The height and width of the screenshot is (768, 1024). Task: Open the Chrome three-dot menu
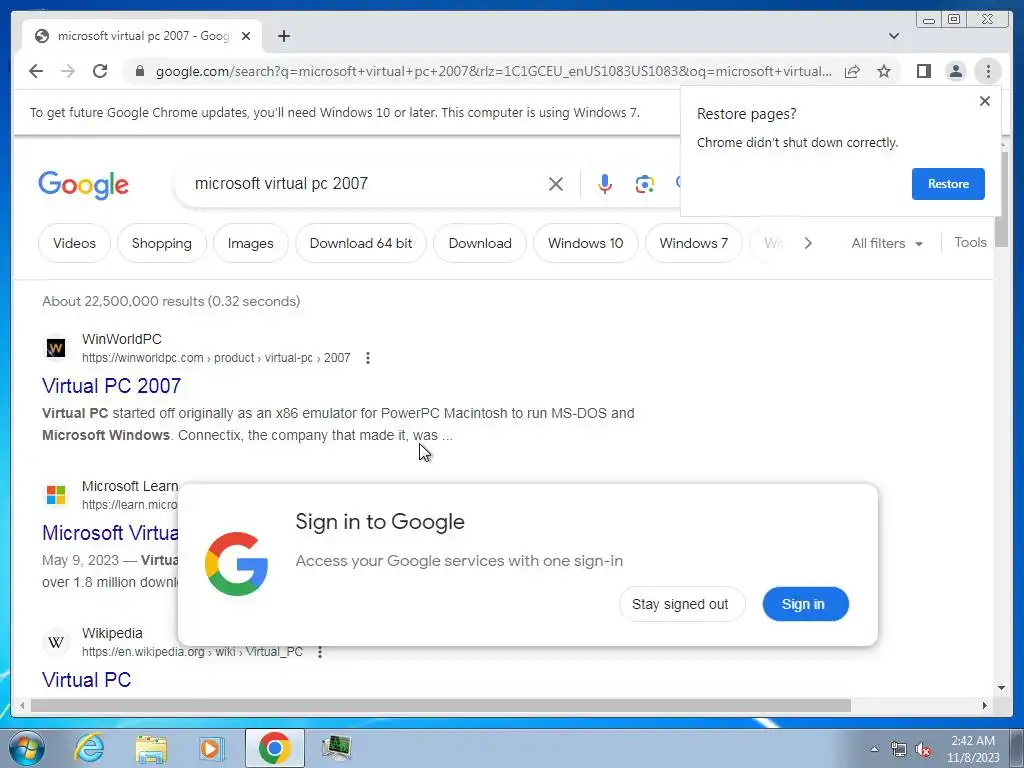(988, 71)
